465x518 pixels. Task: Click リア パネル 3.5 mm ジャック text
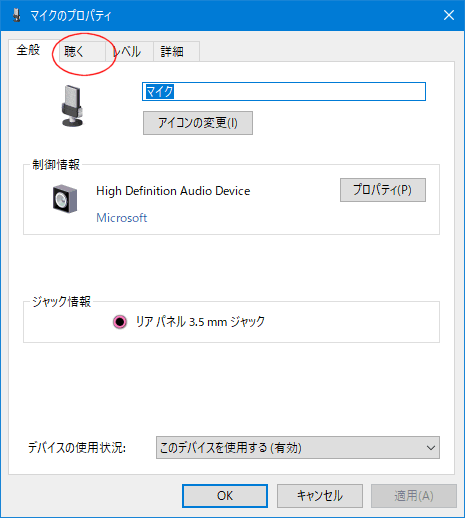point(200,322)
